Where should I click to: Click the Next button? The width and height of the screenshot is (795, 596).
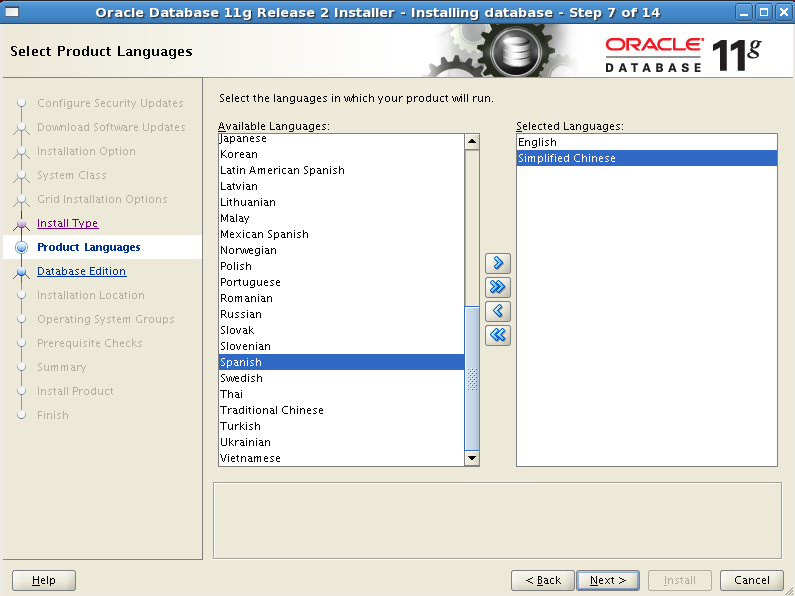click(x=607, y=580)
